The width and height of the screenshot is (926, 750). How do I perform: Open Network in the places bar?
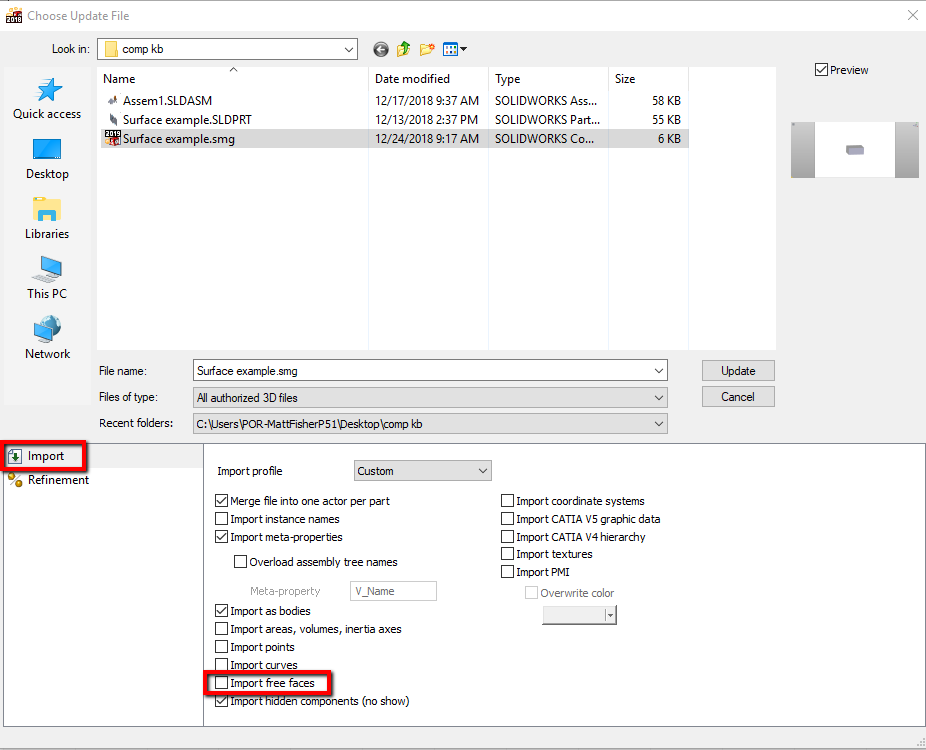(47, 338)
